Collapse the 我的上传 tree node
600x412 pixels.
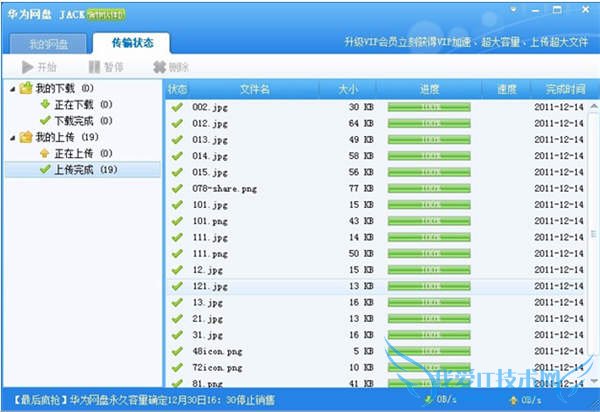click(x=13, y=137)
